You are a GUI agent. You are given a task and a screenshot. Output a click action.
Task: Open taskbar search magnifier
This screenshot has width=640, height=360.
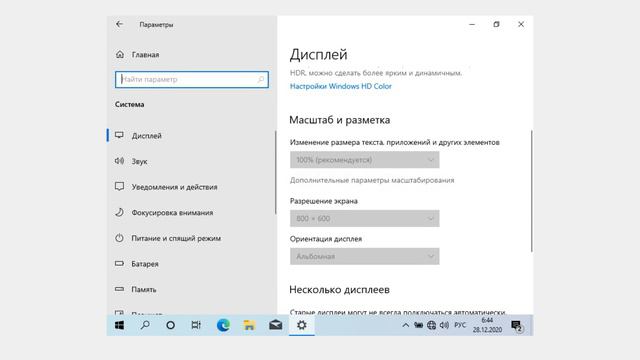coord(145,325)
